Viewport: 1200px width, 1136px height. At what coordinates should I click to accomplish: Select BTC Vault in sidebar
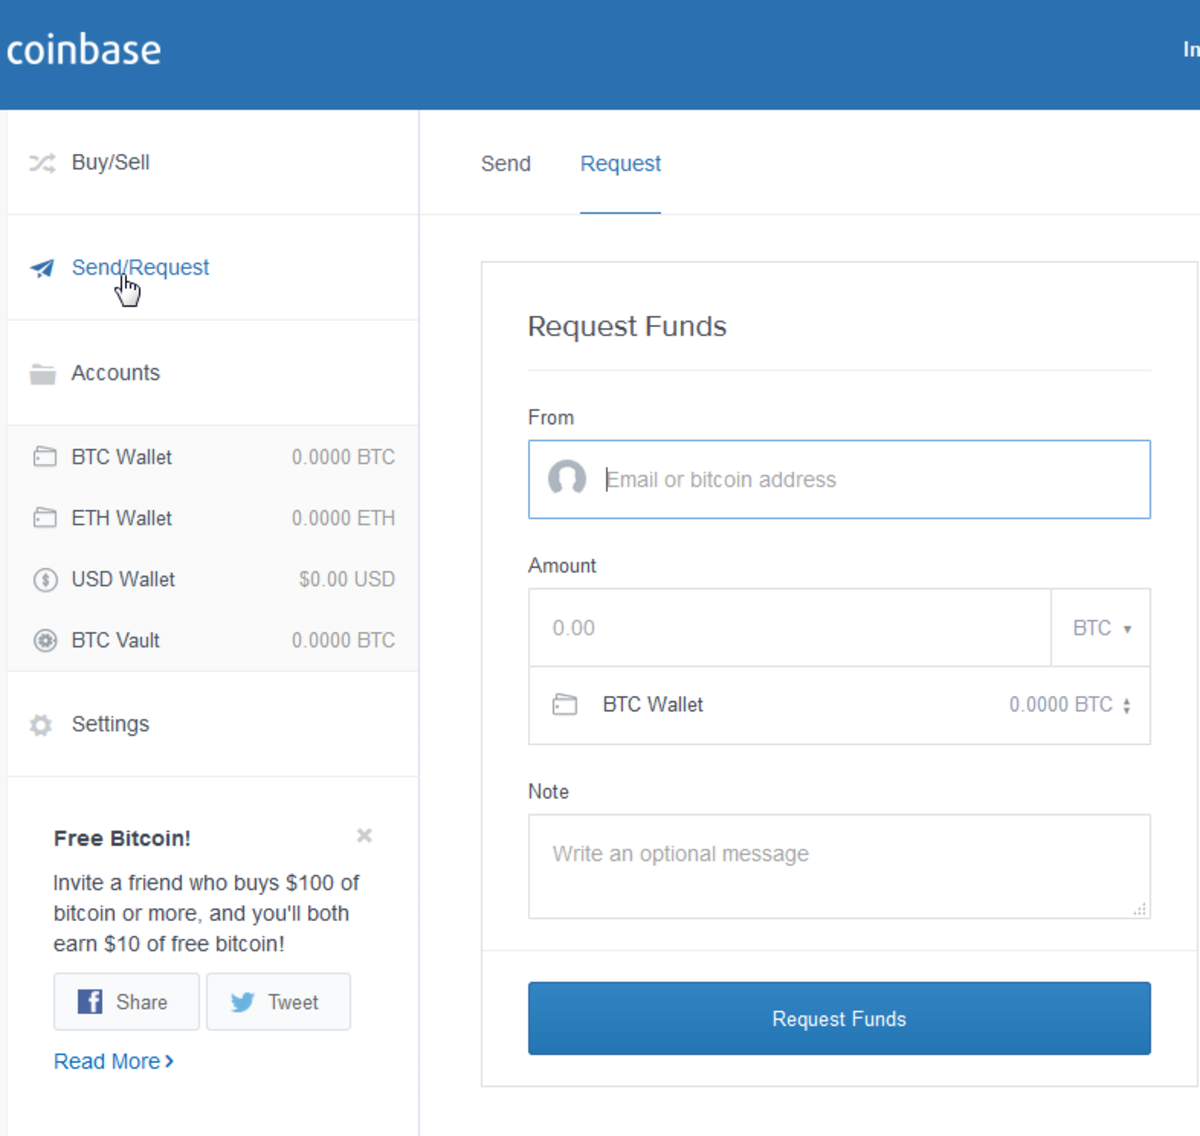(213, 640)
